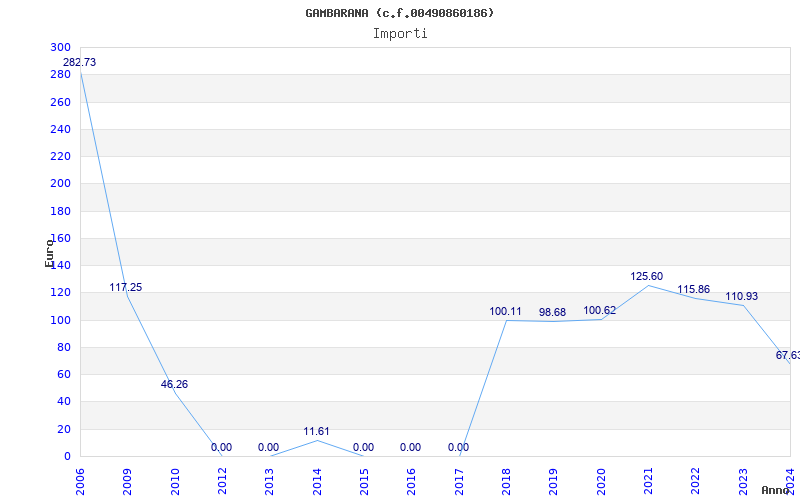Click the 2020 year label on x-axis

[x=601, y=482]
